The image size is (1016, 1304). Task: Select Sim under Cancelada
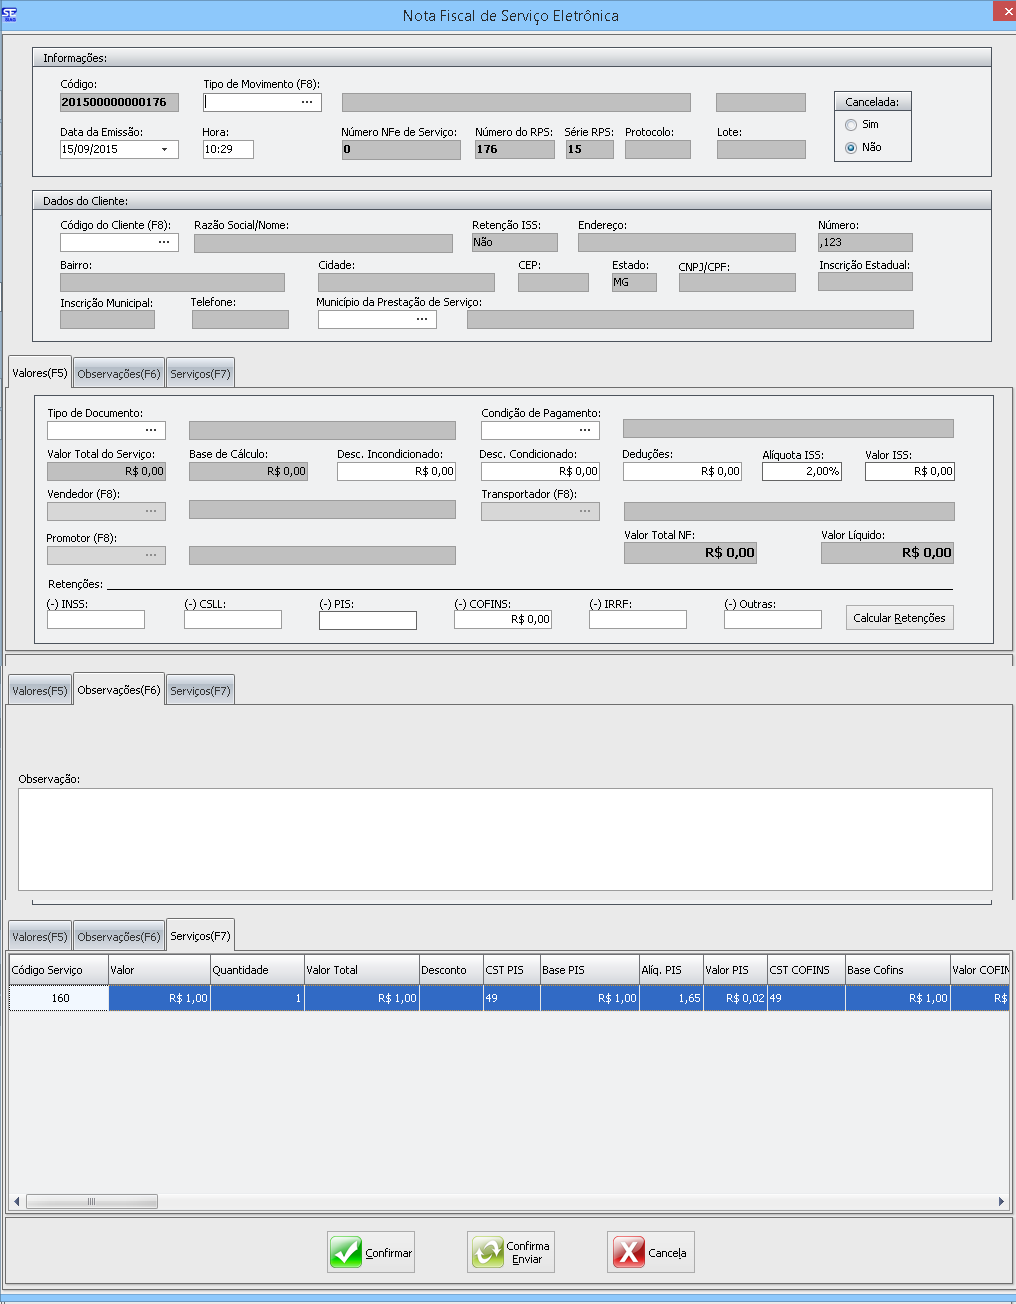tap(851, 125)
